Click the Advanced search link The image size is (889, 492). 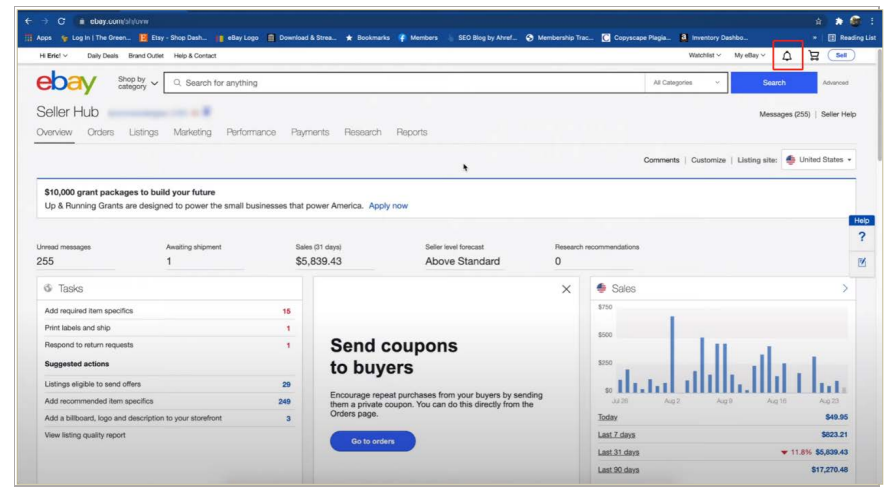(x=836, y=83)
